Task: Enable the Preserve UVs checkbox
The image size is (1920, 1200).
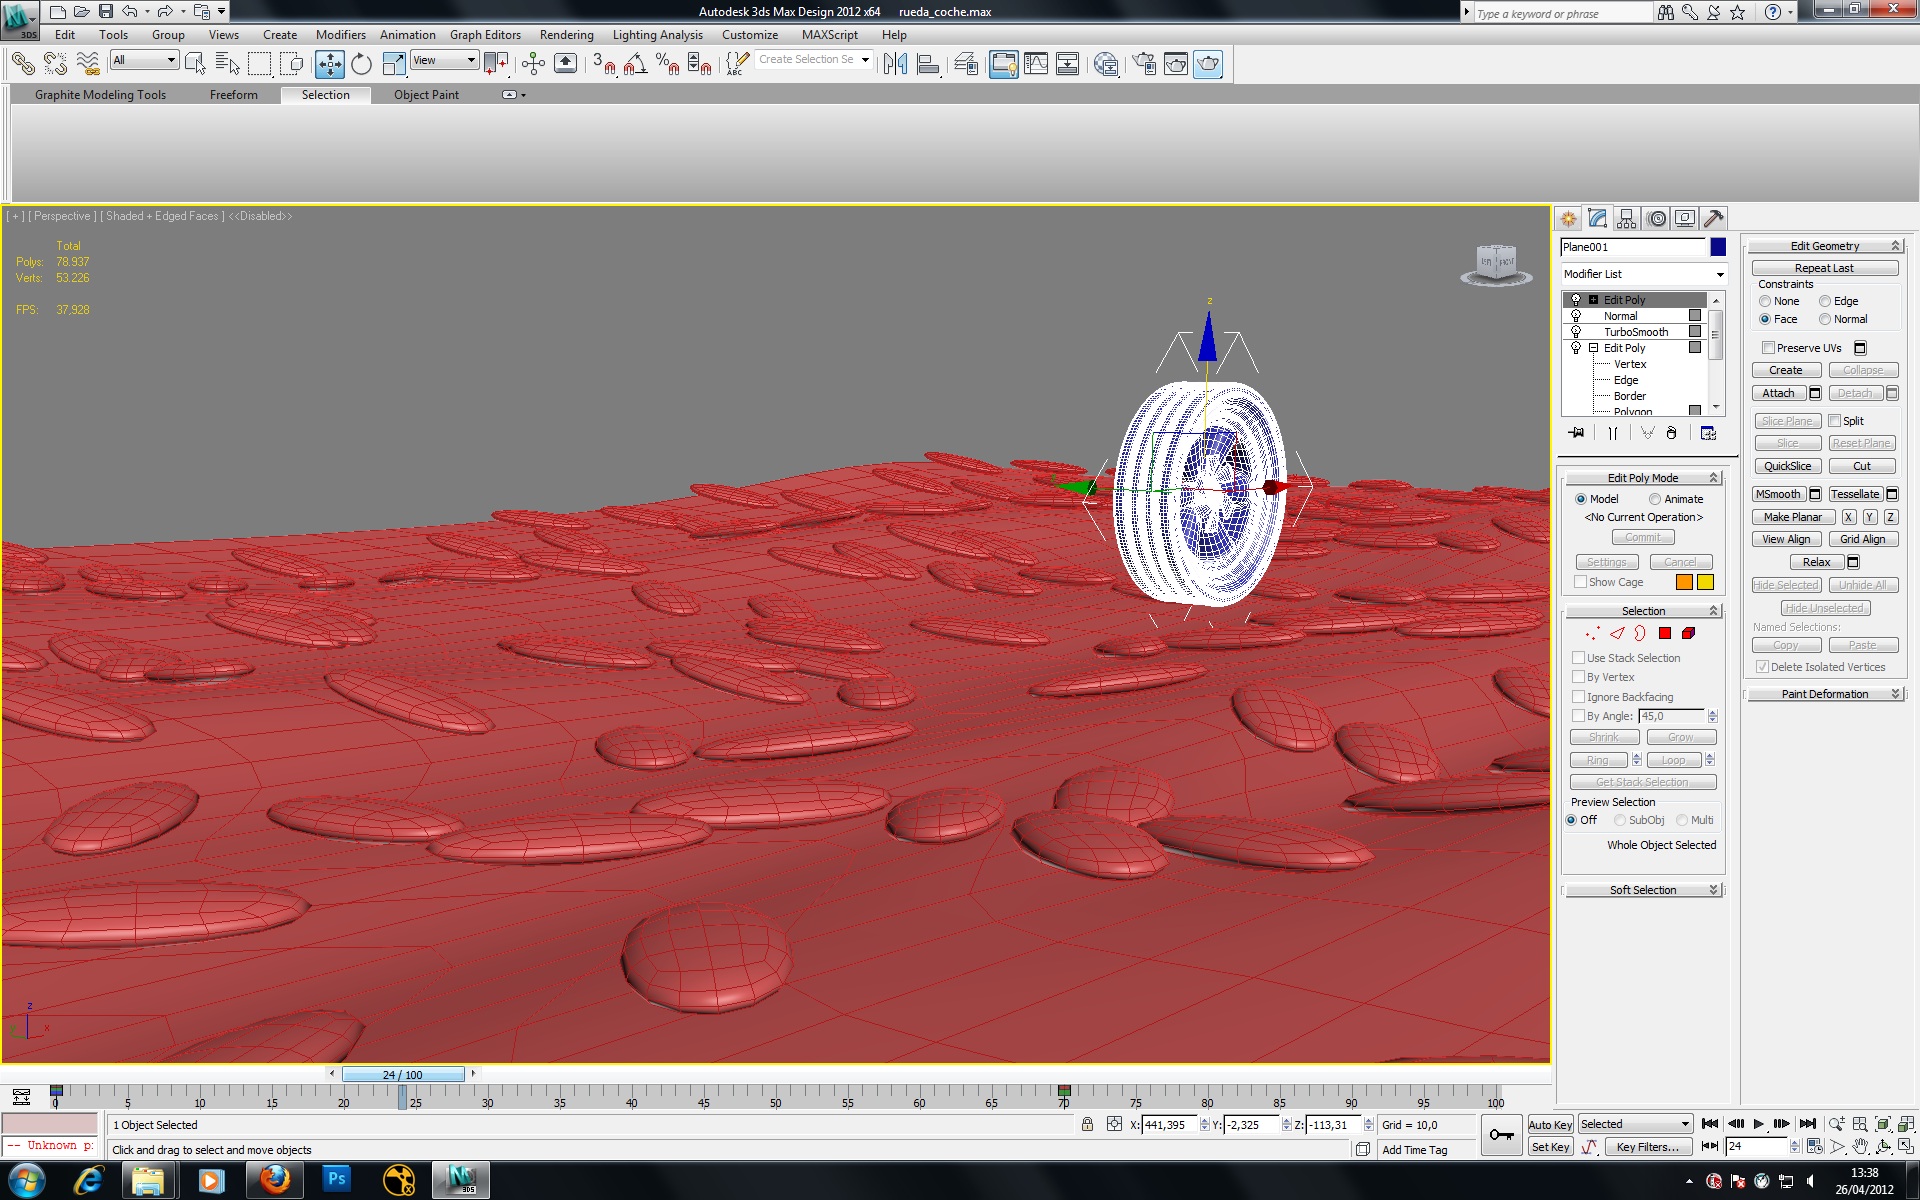Action: 1768,348
